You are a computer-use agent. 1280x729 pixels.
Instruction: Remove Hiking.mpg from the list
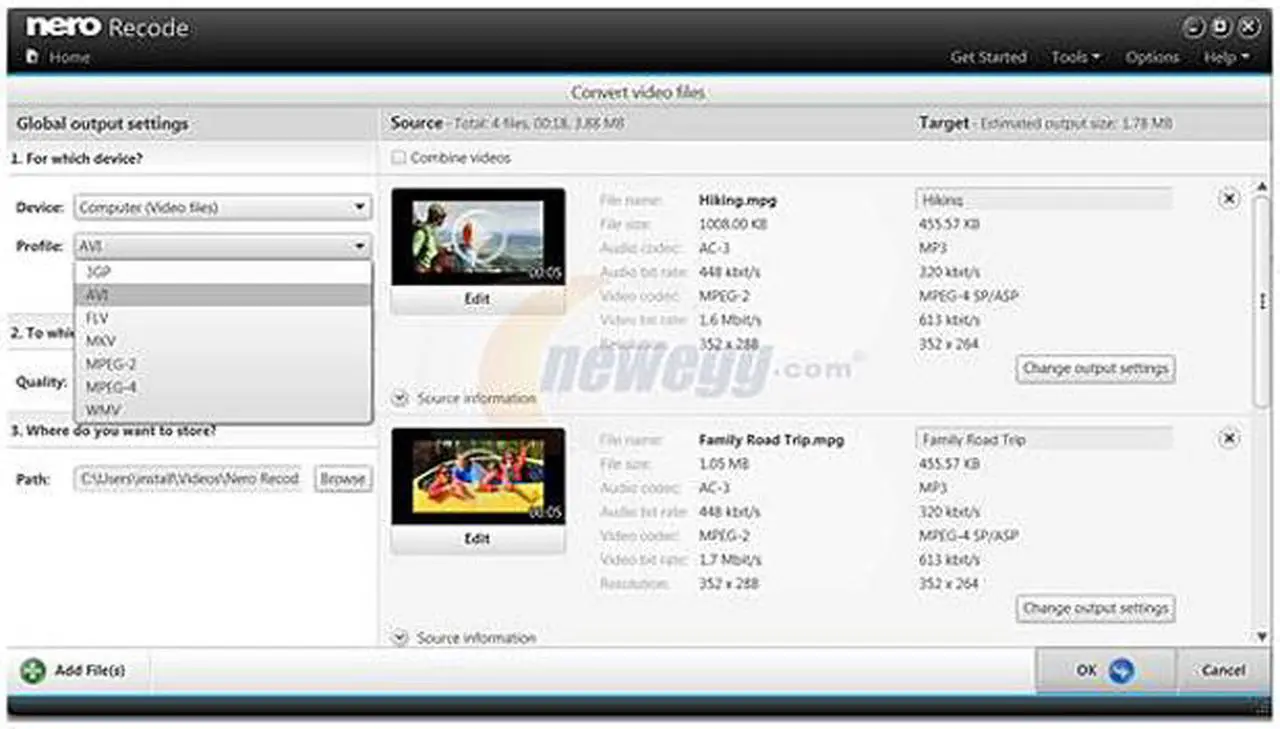pos(1229,199)
